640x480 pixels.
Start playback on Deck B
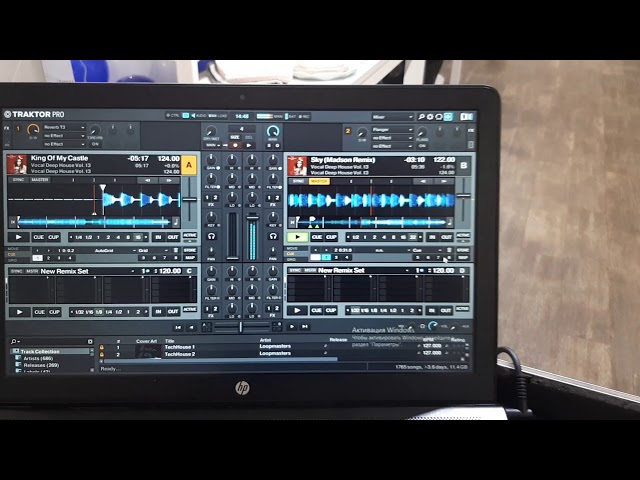click(297, 237)
